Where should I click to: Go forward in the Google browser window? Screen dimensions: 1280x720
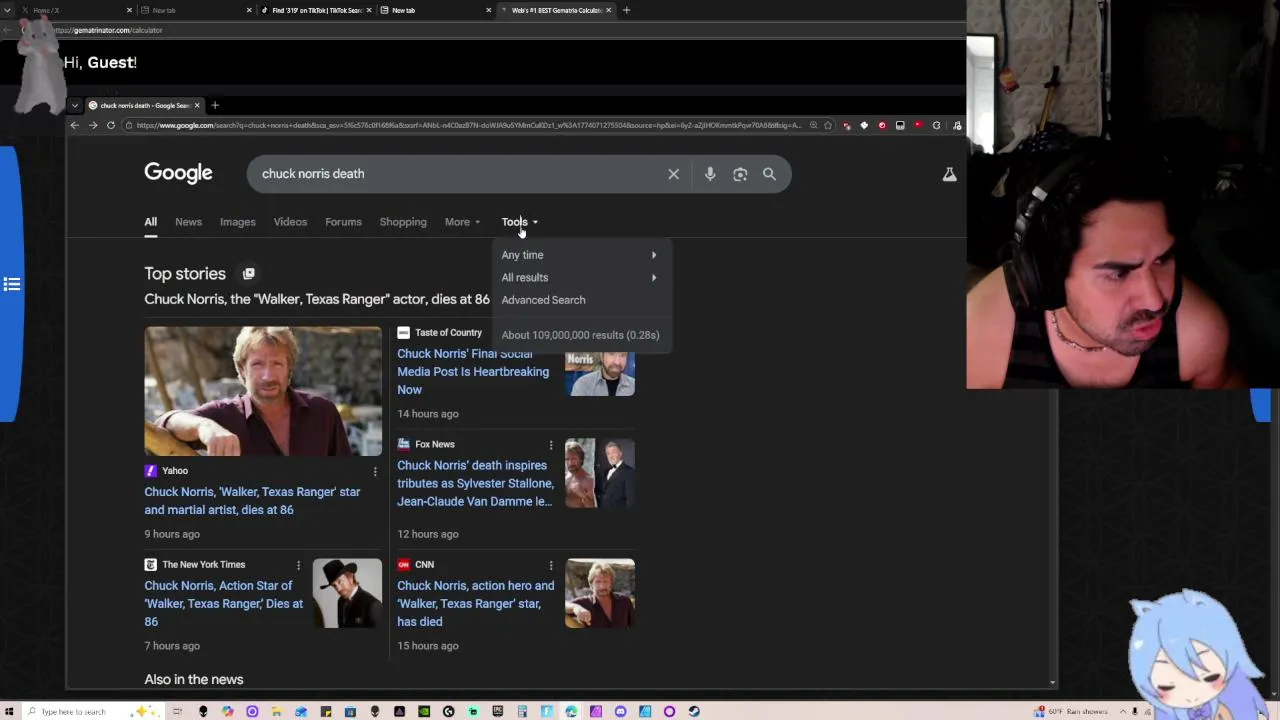point(93,125)
